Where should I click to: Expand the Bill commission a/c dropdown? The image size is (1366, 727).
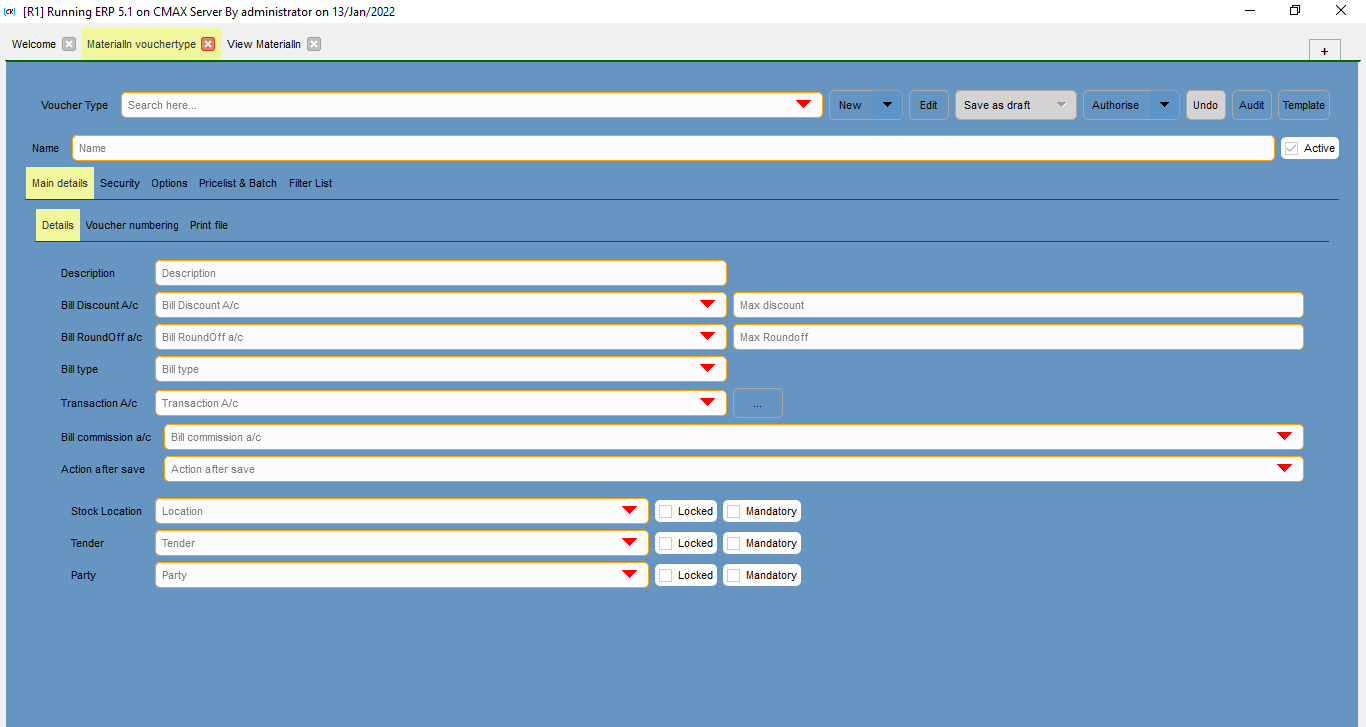point(1285,437)
